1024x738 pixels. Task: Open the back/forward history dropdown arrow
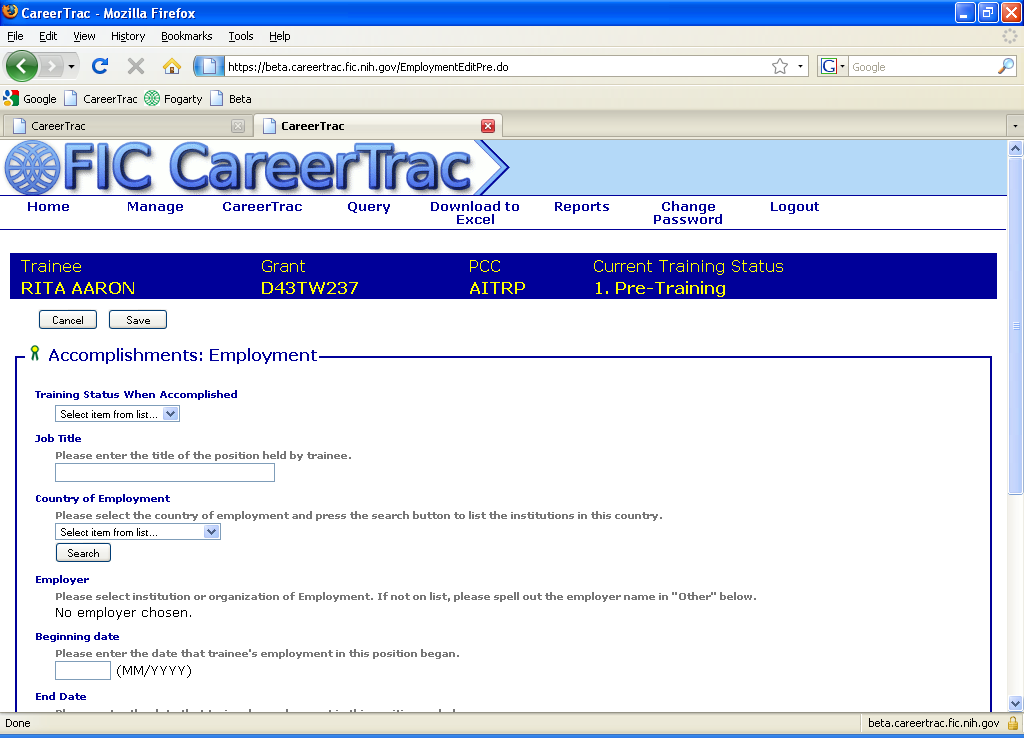pos(71,67)
